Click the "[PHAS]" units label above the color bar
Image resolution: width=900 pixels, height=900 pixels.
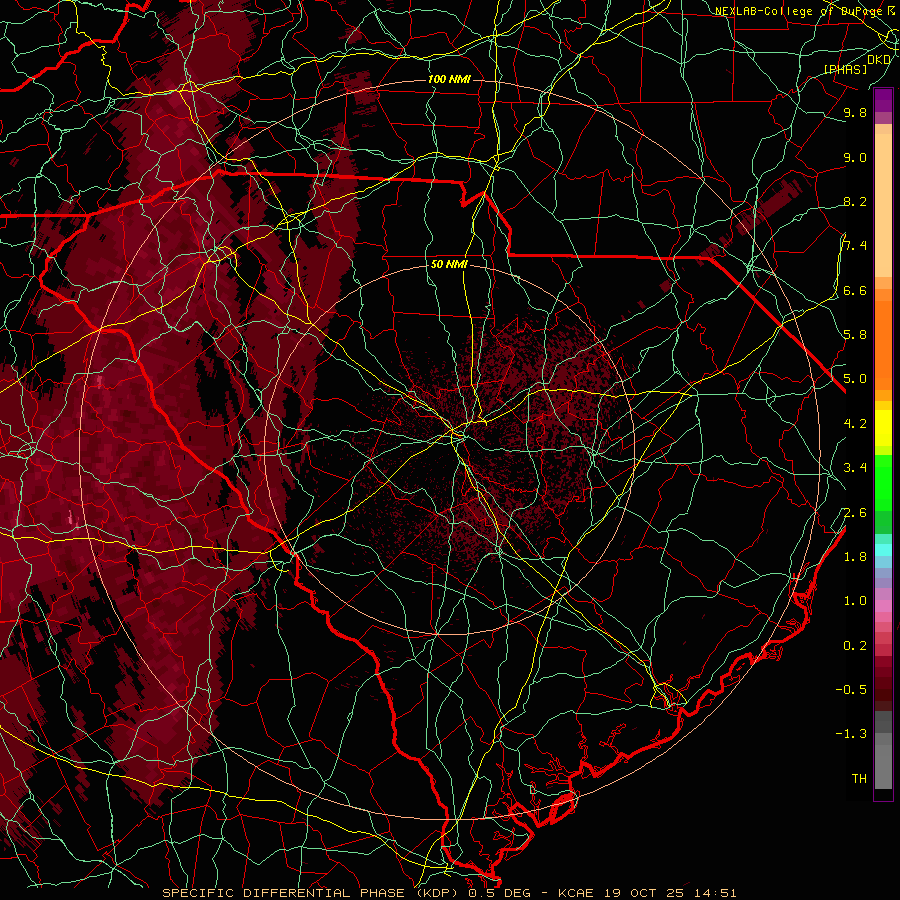[845, 69]
